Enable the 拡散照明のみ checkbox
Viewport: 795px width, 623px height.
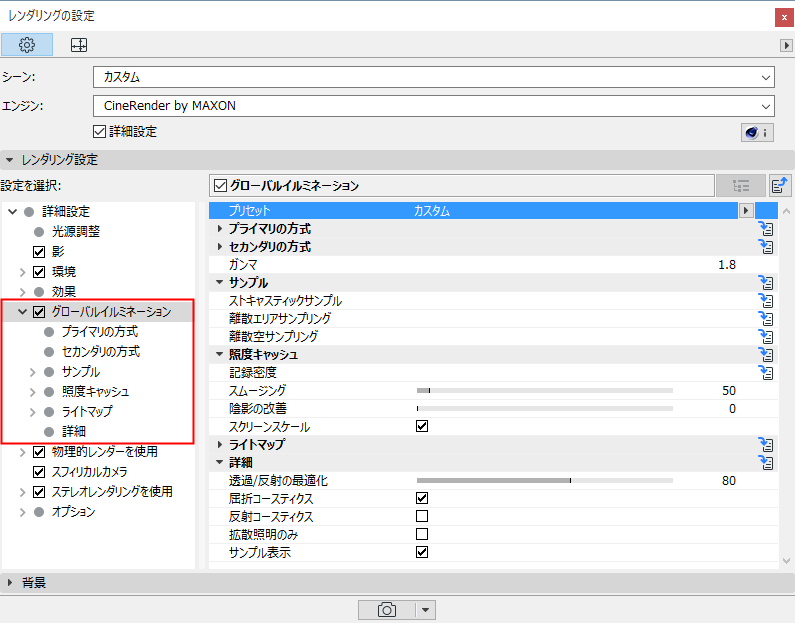pyautogui.click(x=422, y=534)
